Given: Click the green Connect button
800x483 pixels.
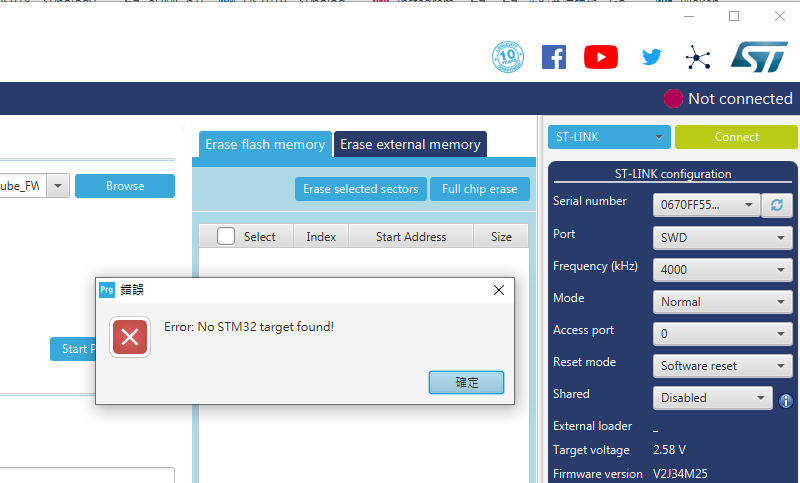Looking at the screenshot, I should tap(736, 137).
